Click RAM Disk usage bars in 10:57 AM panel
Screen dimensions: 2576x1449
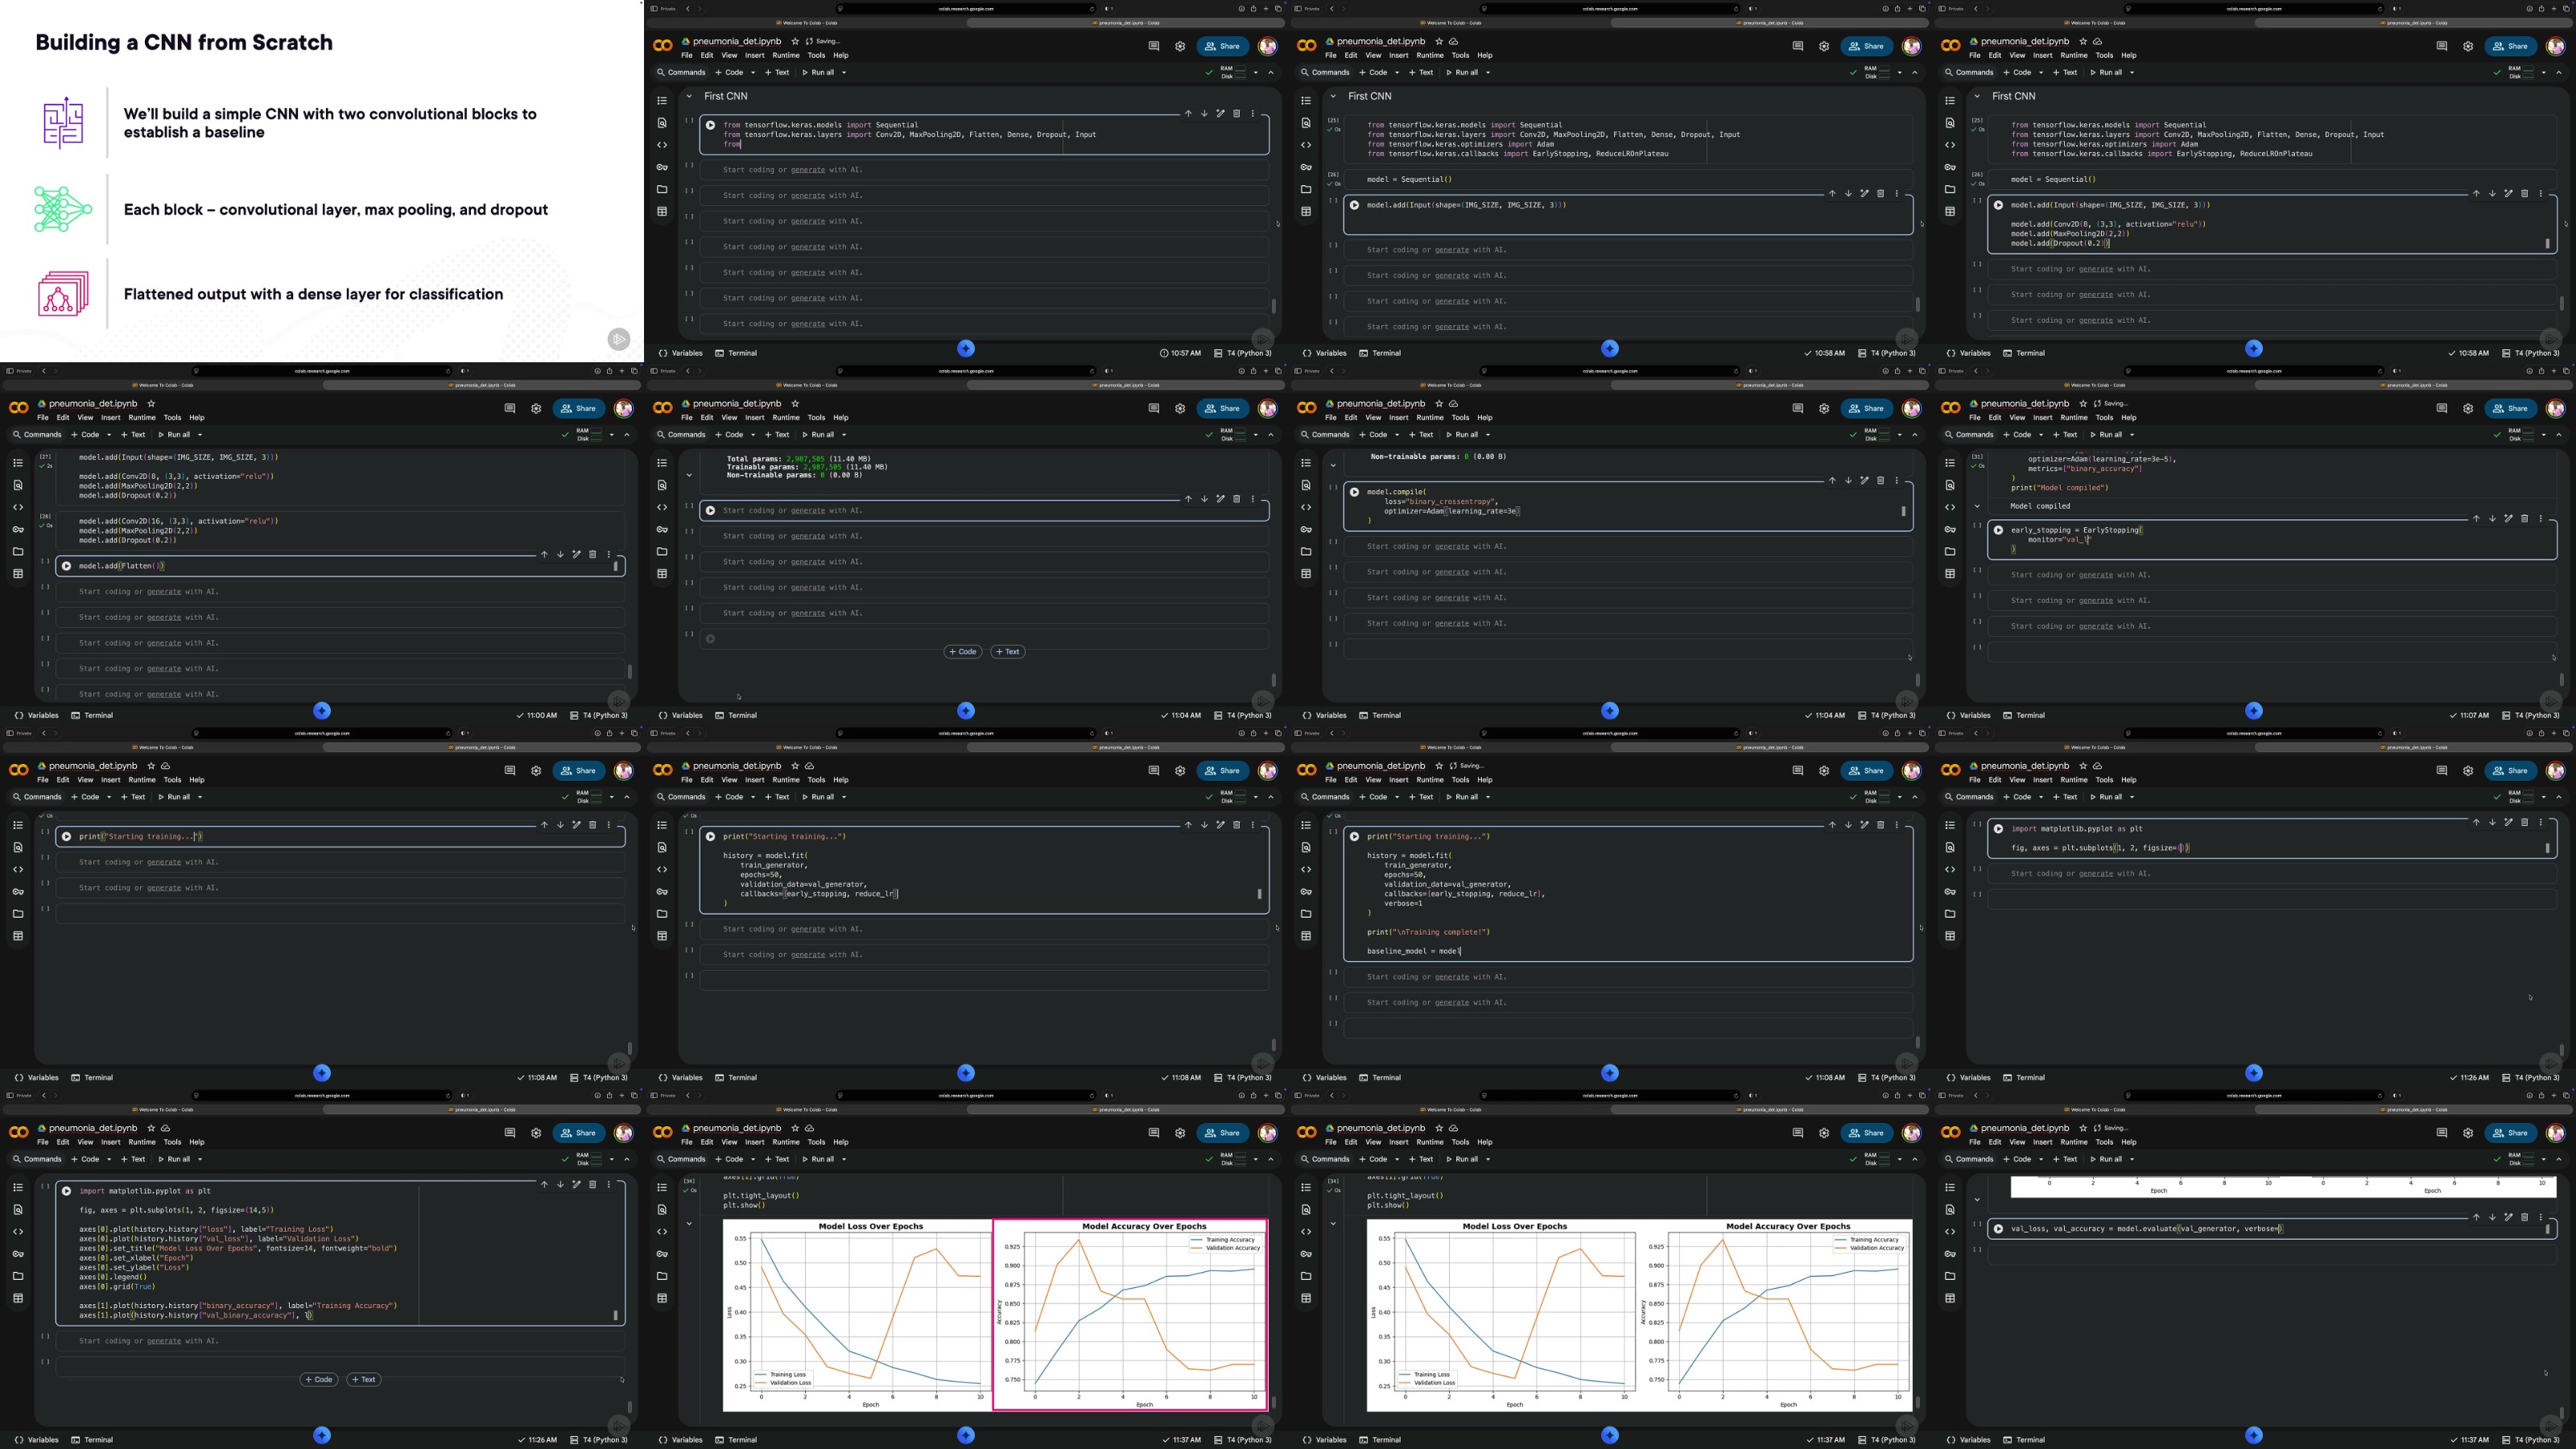tap(1233, 72)
